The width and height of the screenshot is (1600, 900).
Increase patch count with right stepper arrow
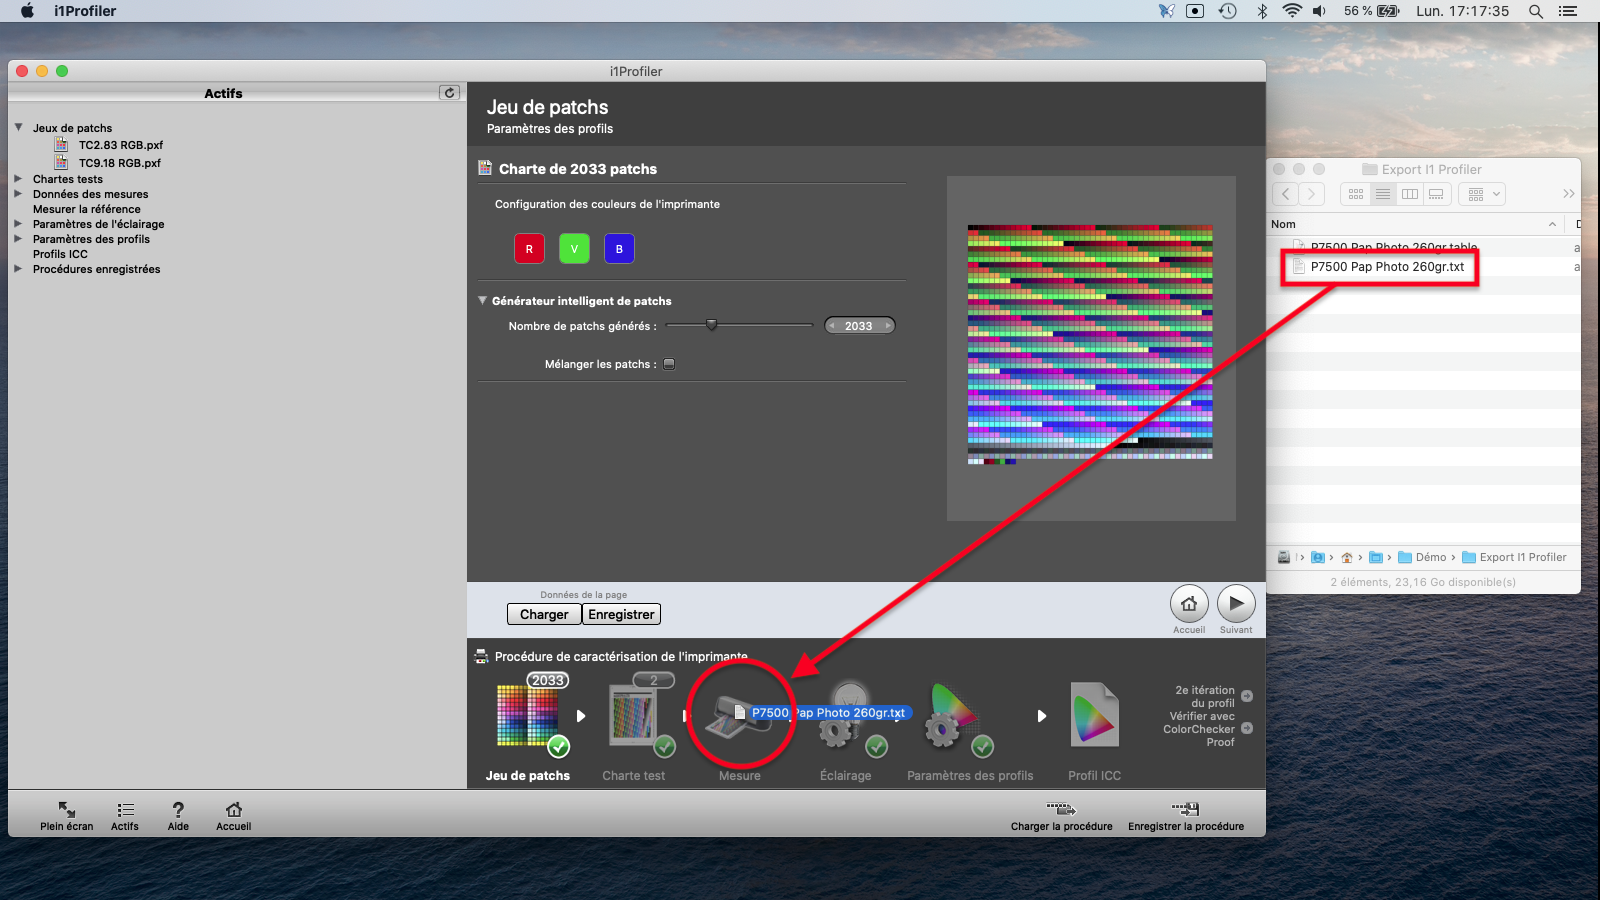point(888,326)
